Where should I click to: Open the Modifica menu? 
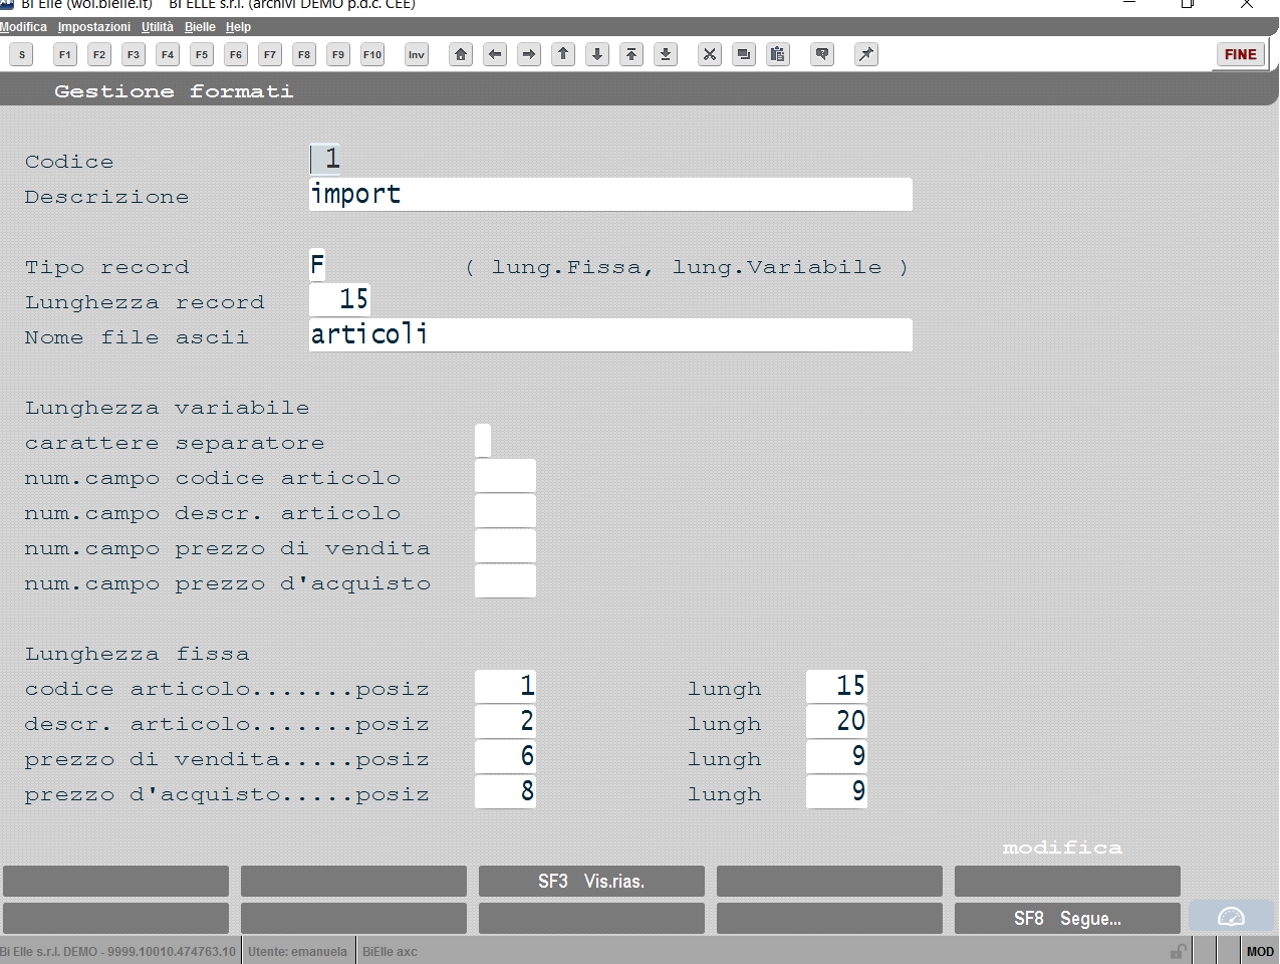(x=24, y=27)
